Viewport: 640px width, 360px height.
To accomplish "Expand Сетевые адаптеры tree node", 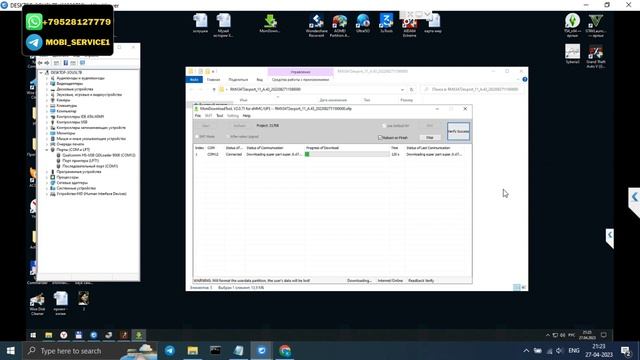I will click(x=47, y=183).
